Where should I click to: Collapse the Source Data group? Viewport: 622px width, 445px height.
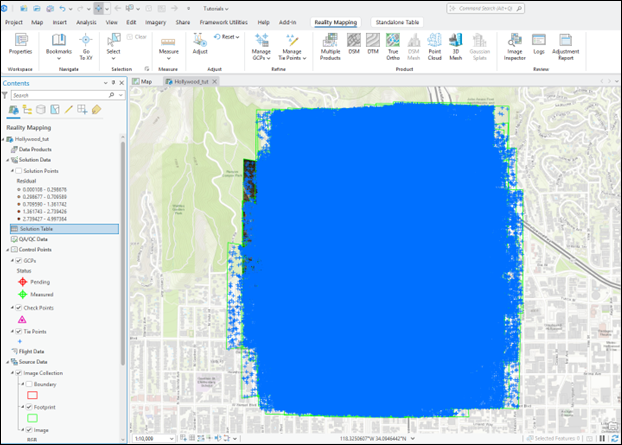point(8,362)
